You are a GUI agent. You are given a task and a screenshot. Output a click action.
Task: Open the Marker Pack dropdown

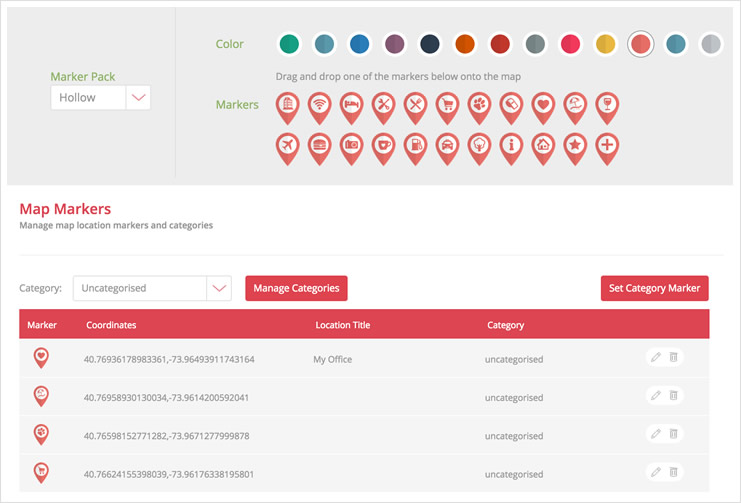[x=138, y=97]
